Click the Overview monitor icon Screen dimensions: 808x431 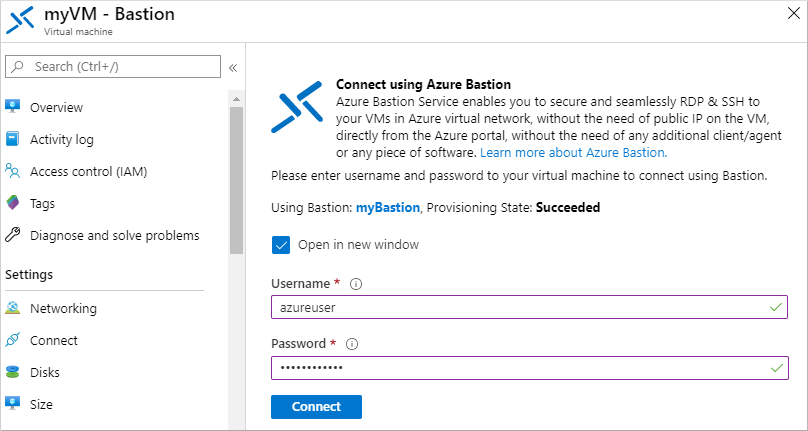(12, 107)
